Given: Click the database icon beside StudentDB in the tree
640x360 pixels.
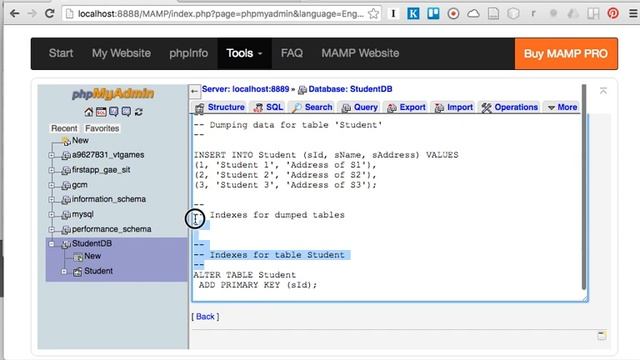Looking at the screenshot, I should coord(66,244).
